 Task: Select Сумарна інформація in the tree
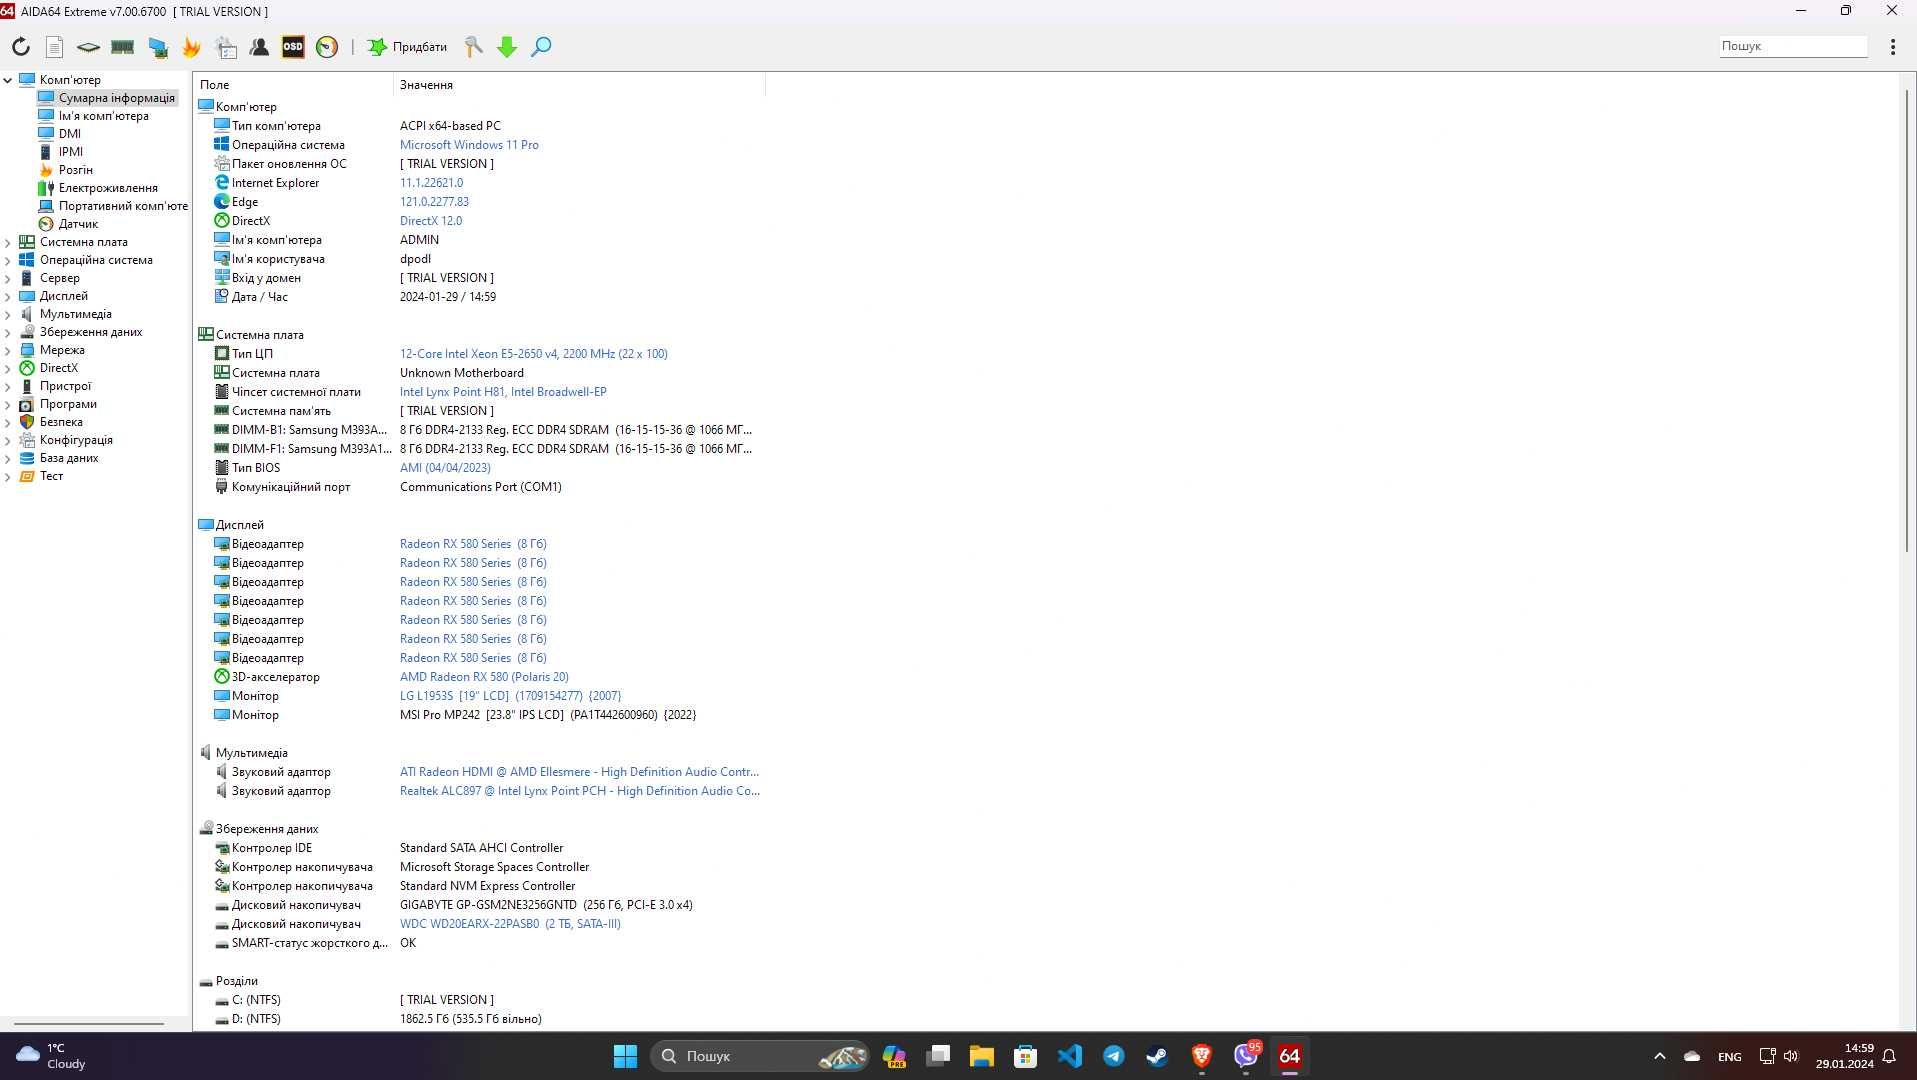click(116, 98)
